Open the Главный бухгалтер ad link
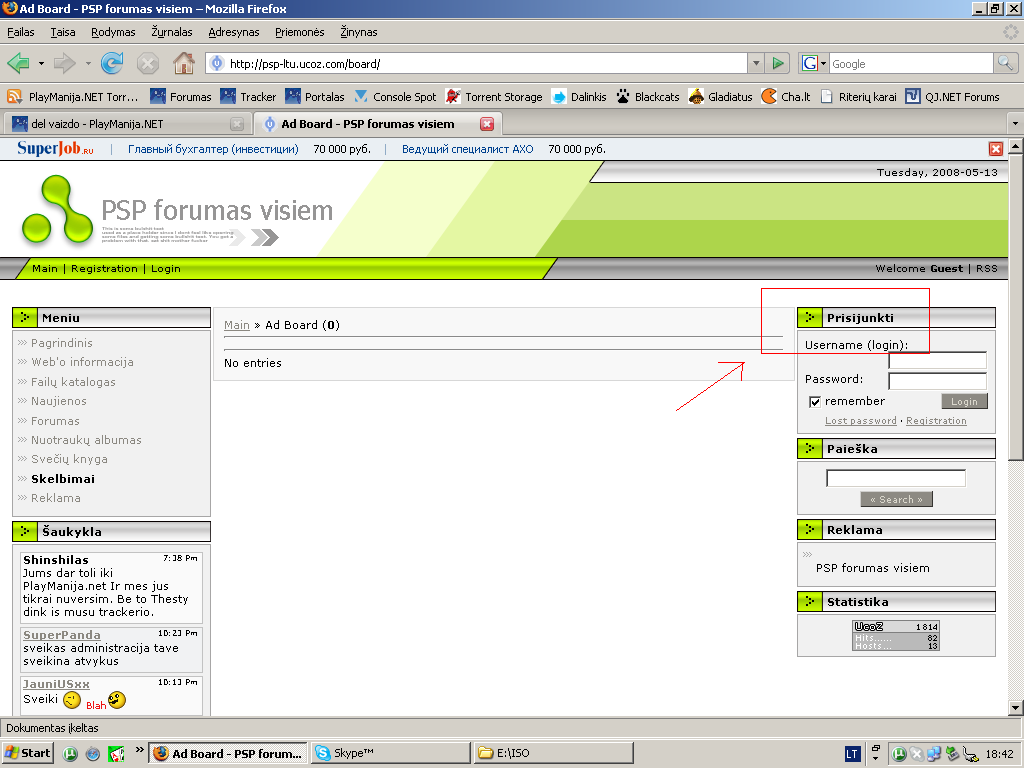This screenshot has width=1024, height=768. pos(213,149)
